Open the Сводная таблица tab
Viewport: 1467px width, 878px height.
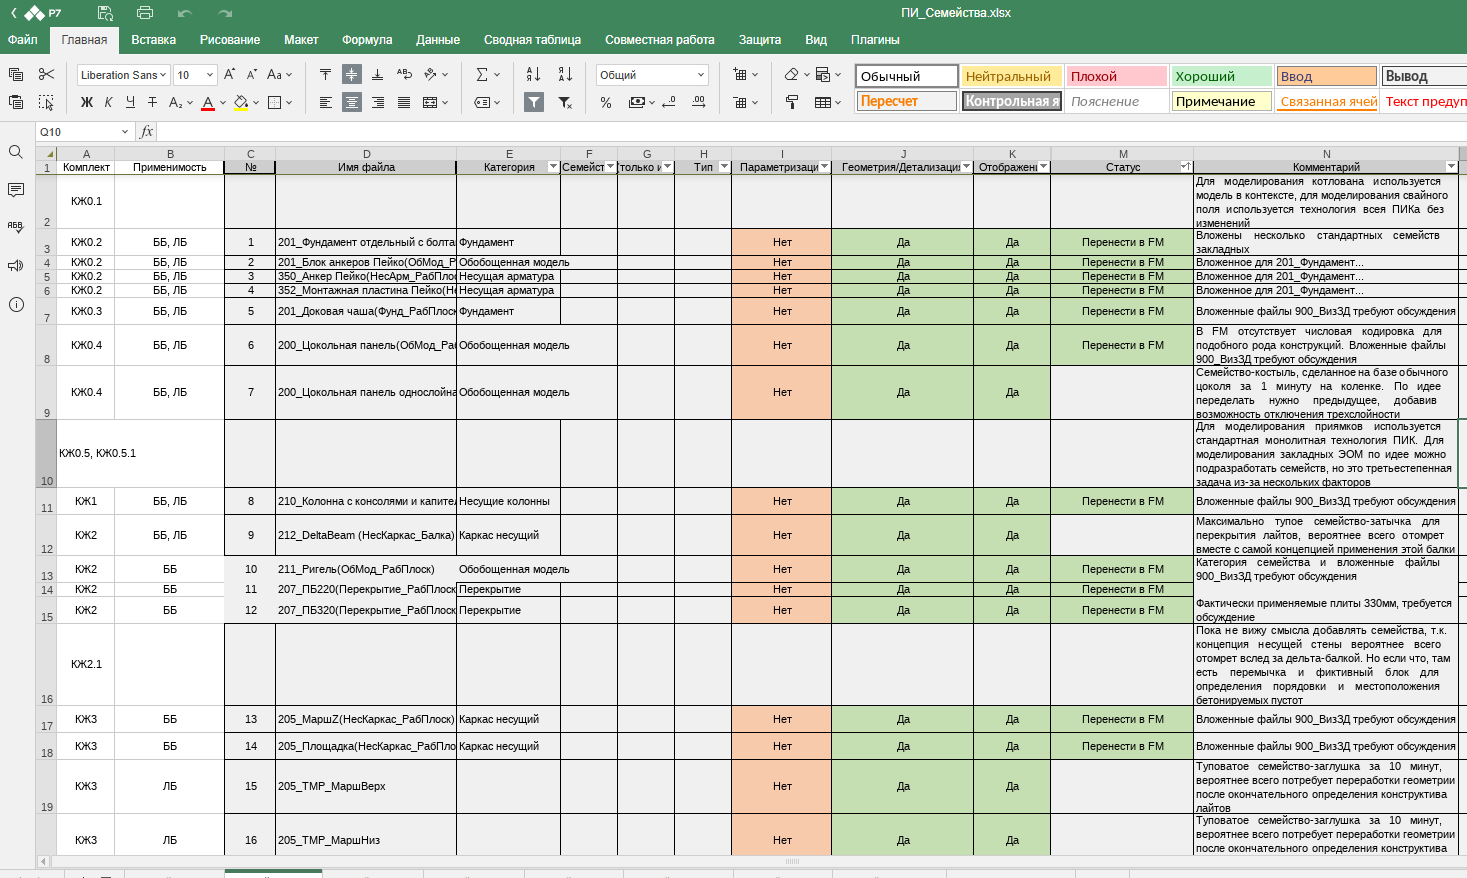click(x=532, y=40)
